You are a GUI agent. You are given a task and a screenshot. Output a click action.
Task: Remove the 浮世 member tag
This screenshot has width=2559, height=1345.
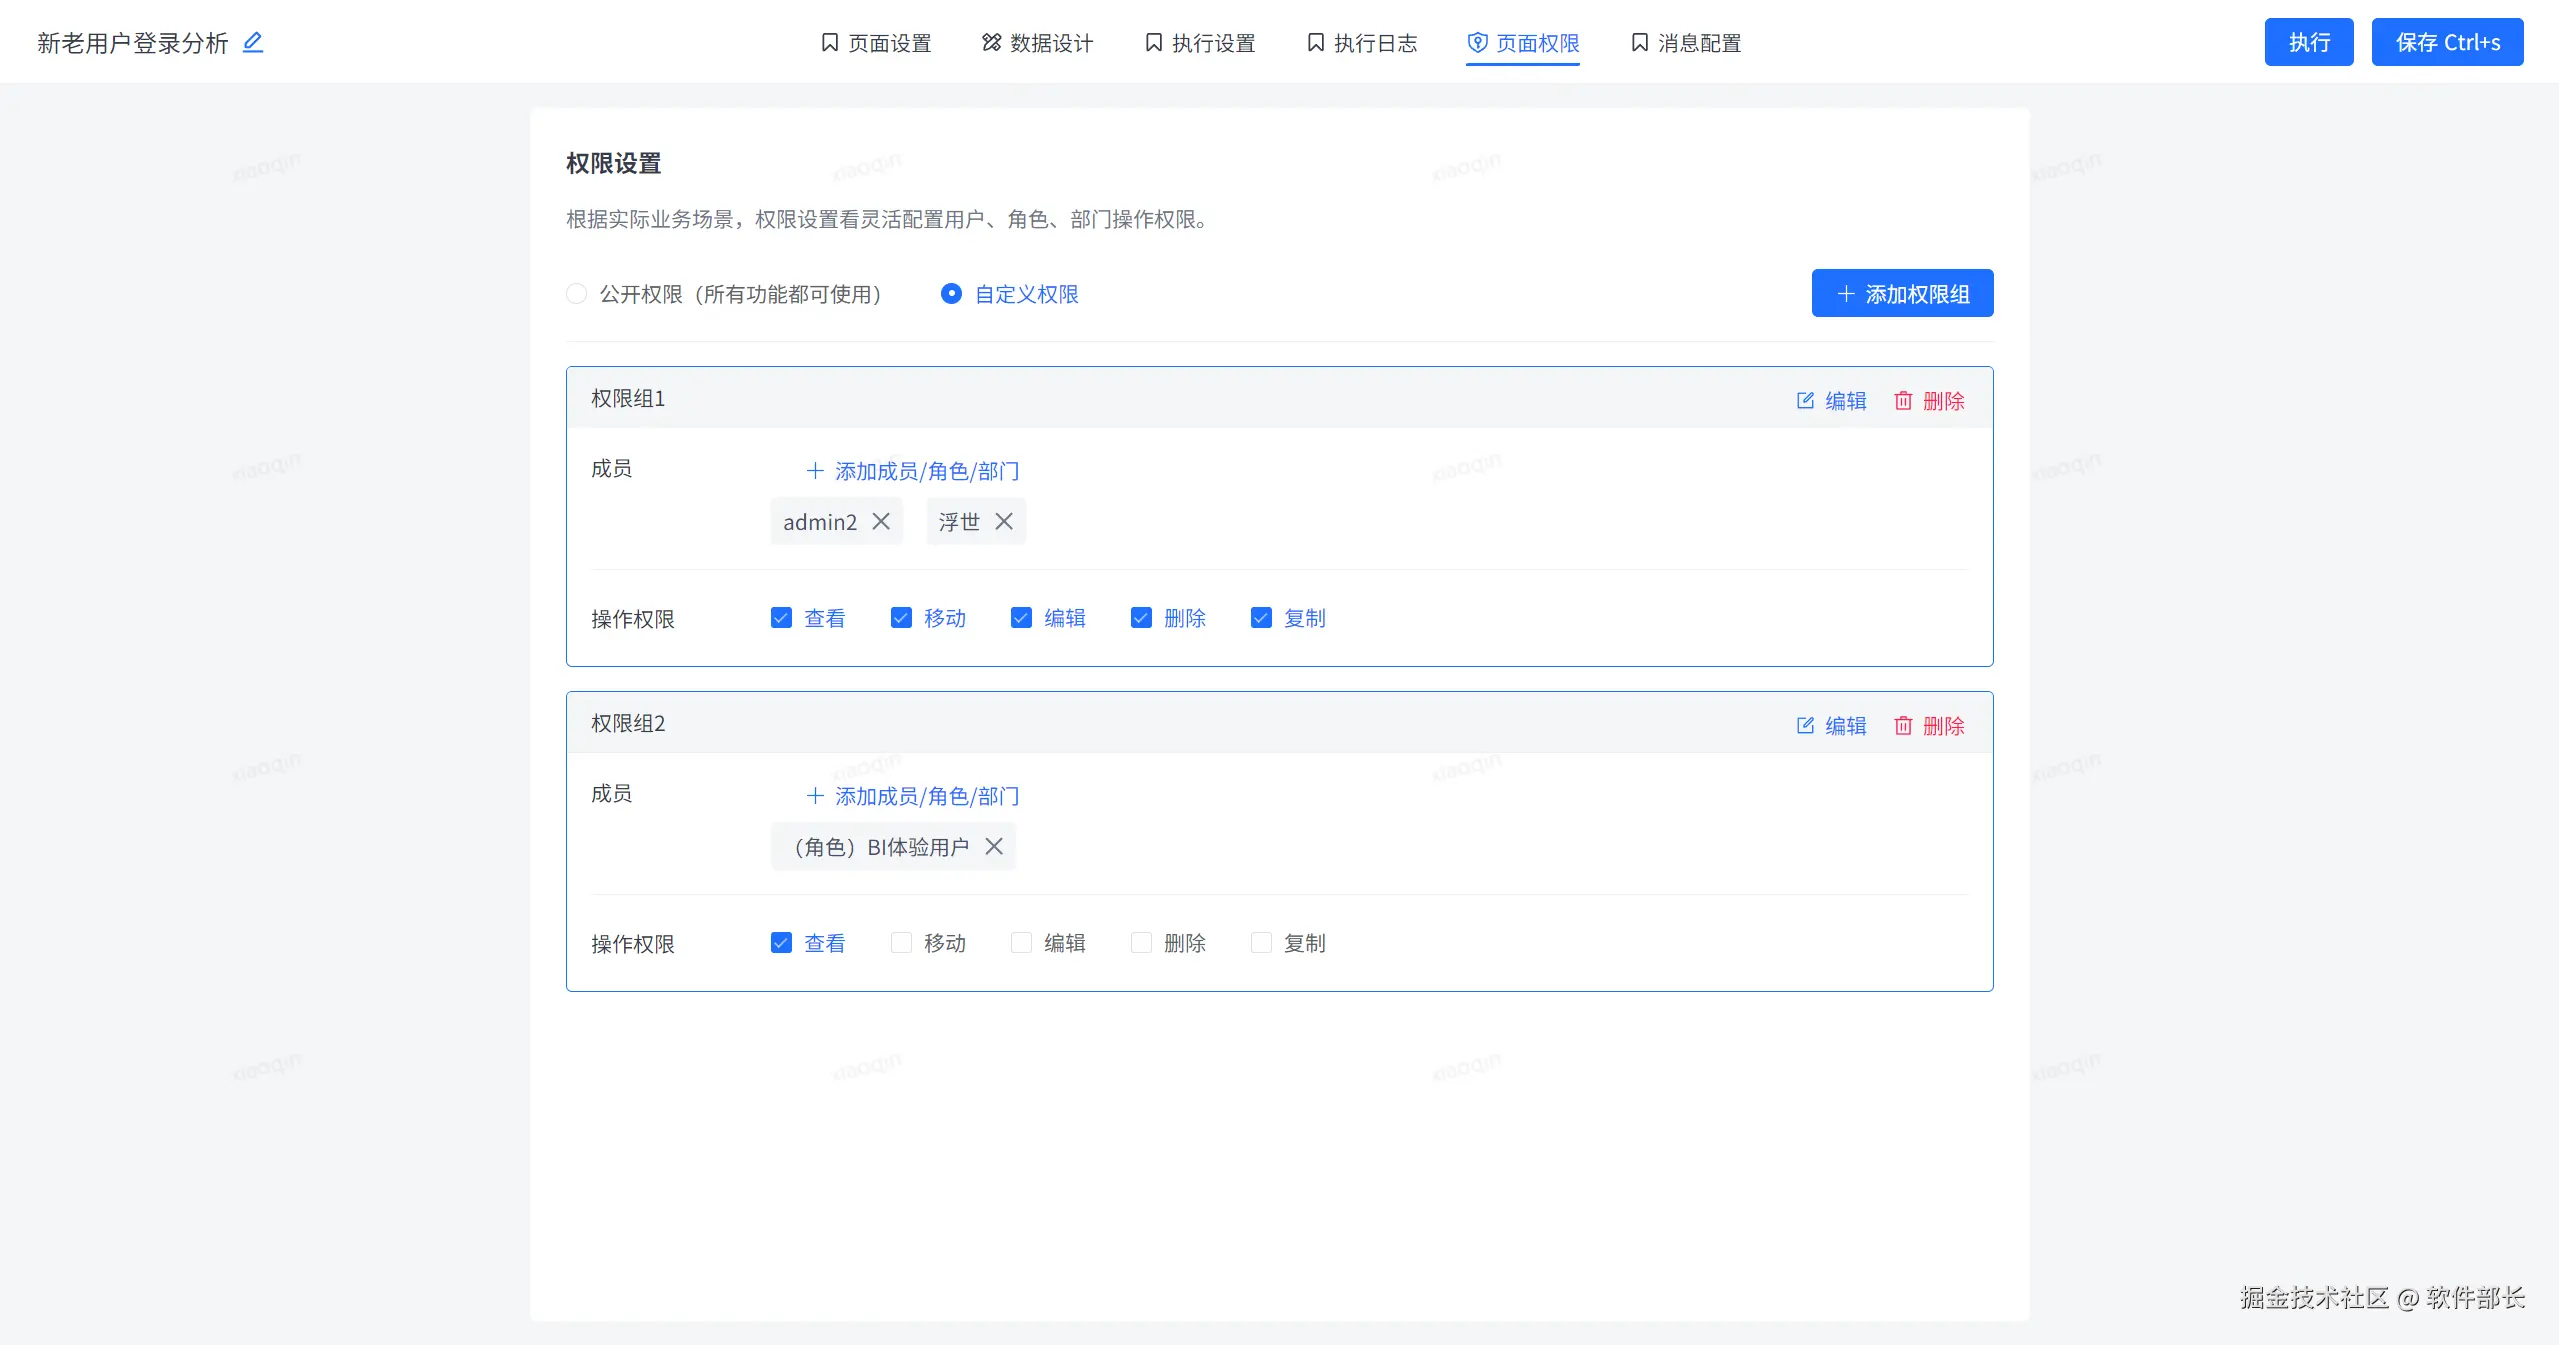pyautogui.click(x=1004, y=521)
